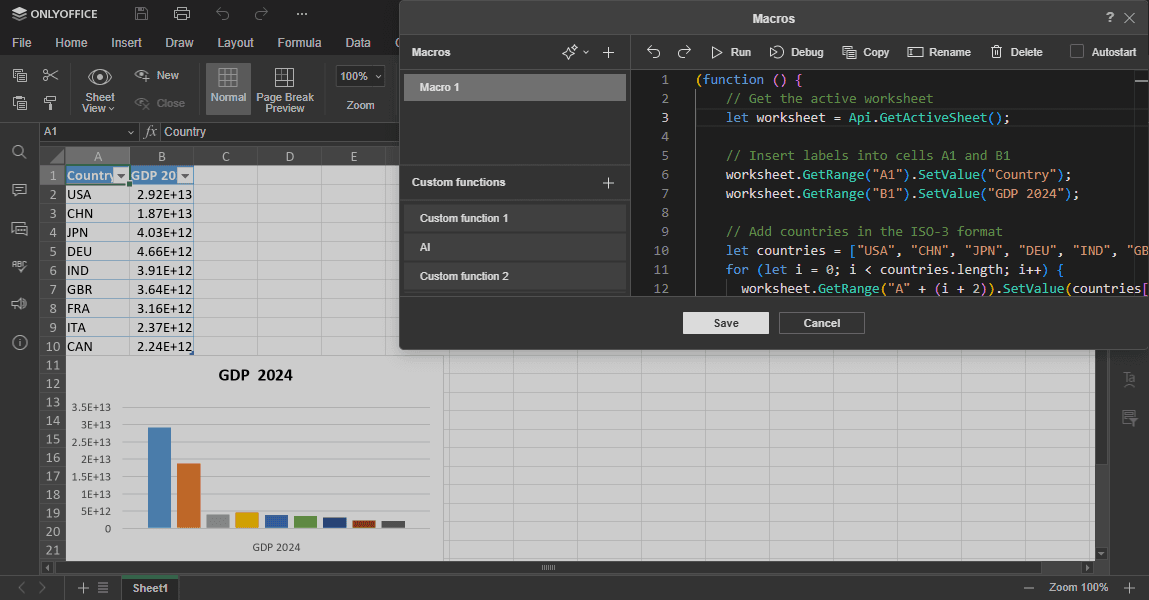Click the formula bar showing Country

pos(278,132)
